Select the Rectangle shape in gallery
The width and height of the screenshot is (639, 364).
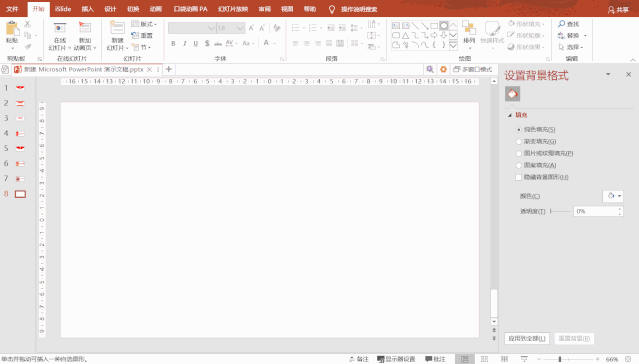click(434, 26)
